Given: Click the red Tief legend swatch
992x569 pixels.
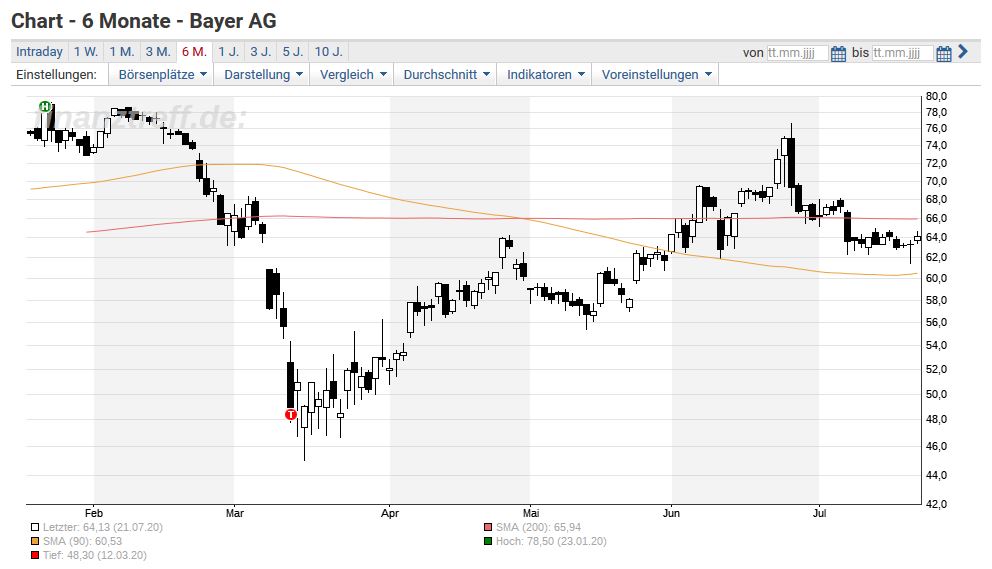Looking at the screenshot, I should (35, 555).
